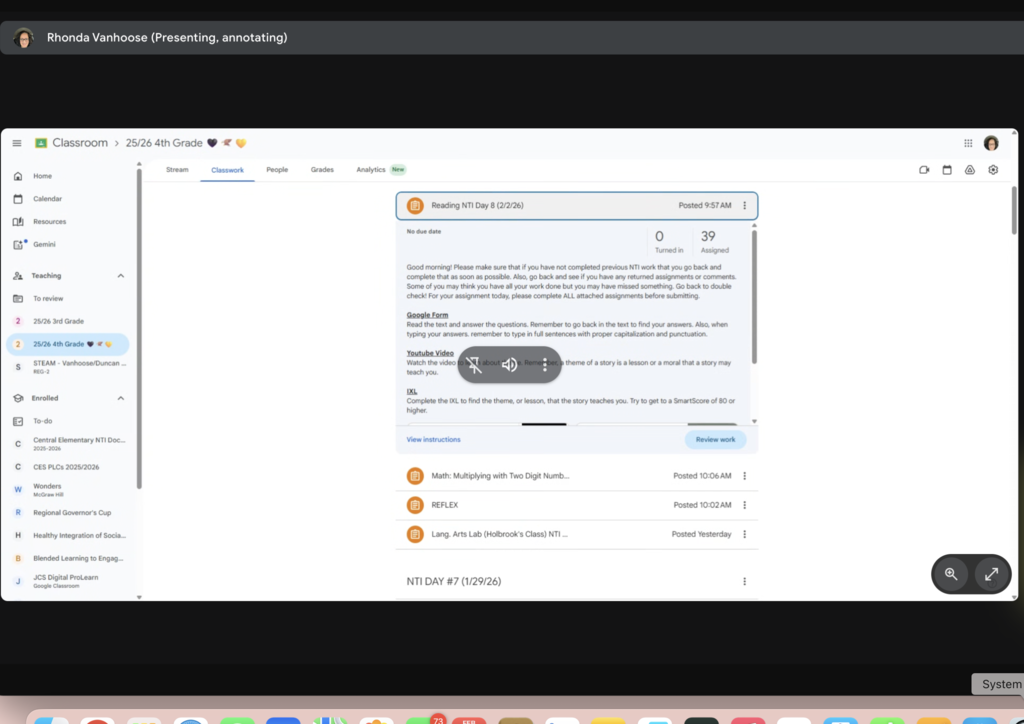Toggle audio with the floating speaker icon
Viewport: 1024px width, 724px height.
tap(510, 365)
